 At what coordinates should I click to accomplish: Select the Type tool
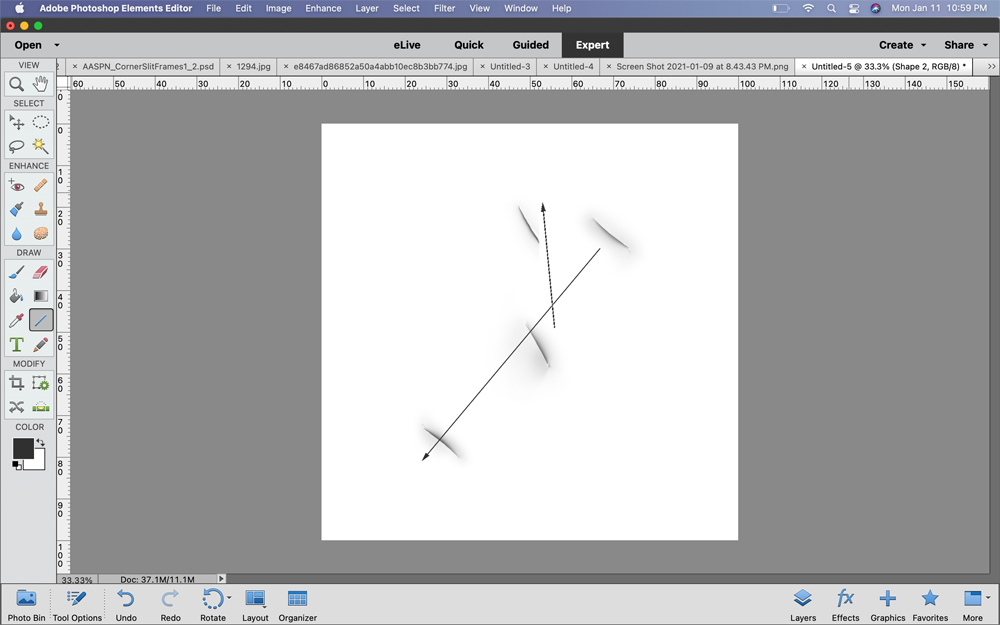coord(17,344)
